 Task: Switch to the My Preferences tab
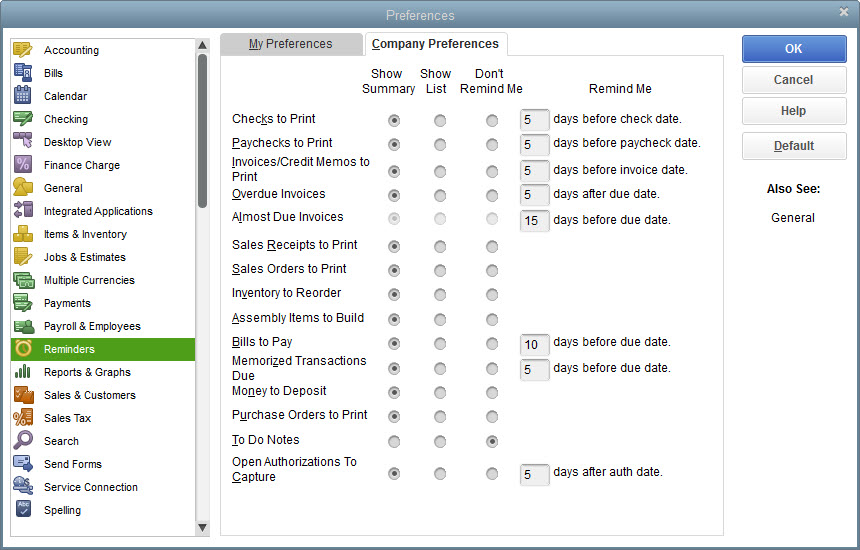(290, 44)
